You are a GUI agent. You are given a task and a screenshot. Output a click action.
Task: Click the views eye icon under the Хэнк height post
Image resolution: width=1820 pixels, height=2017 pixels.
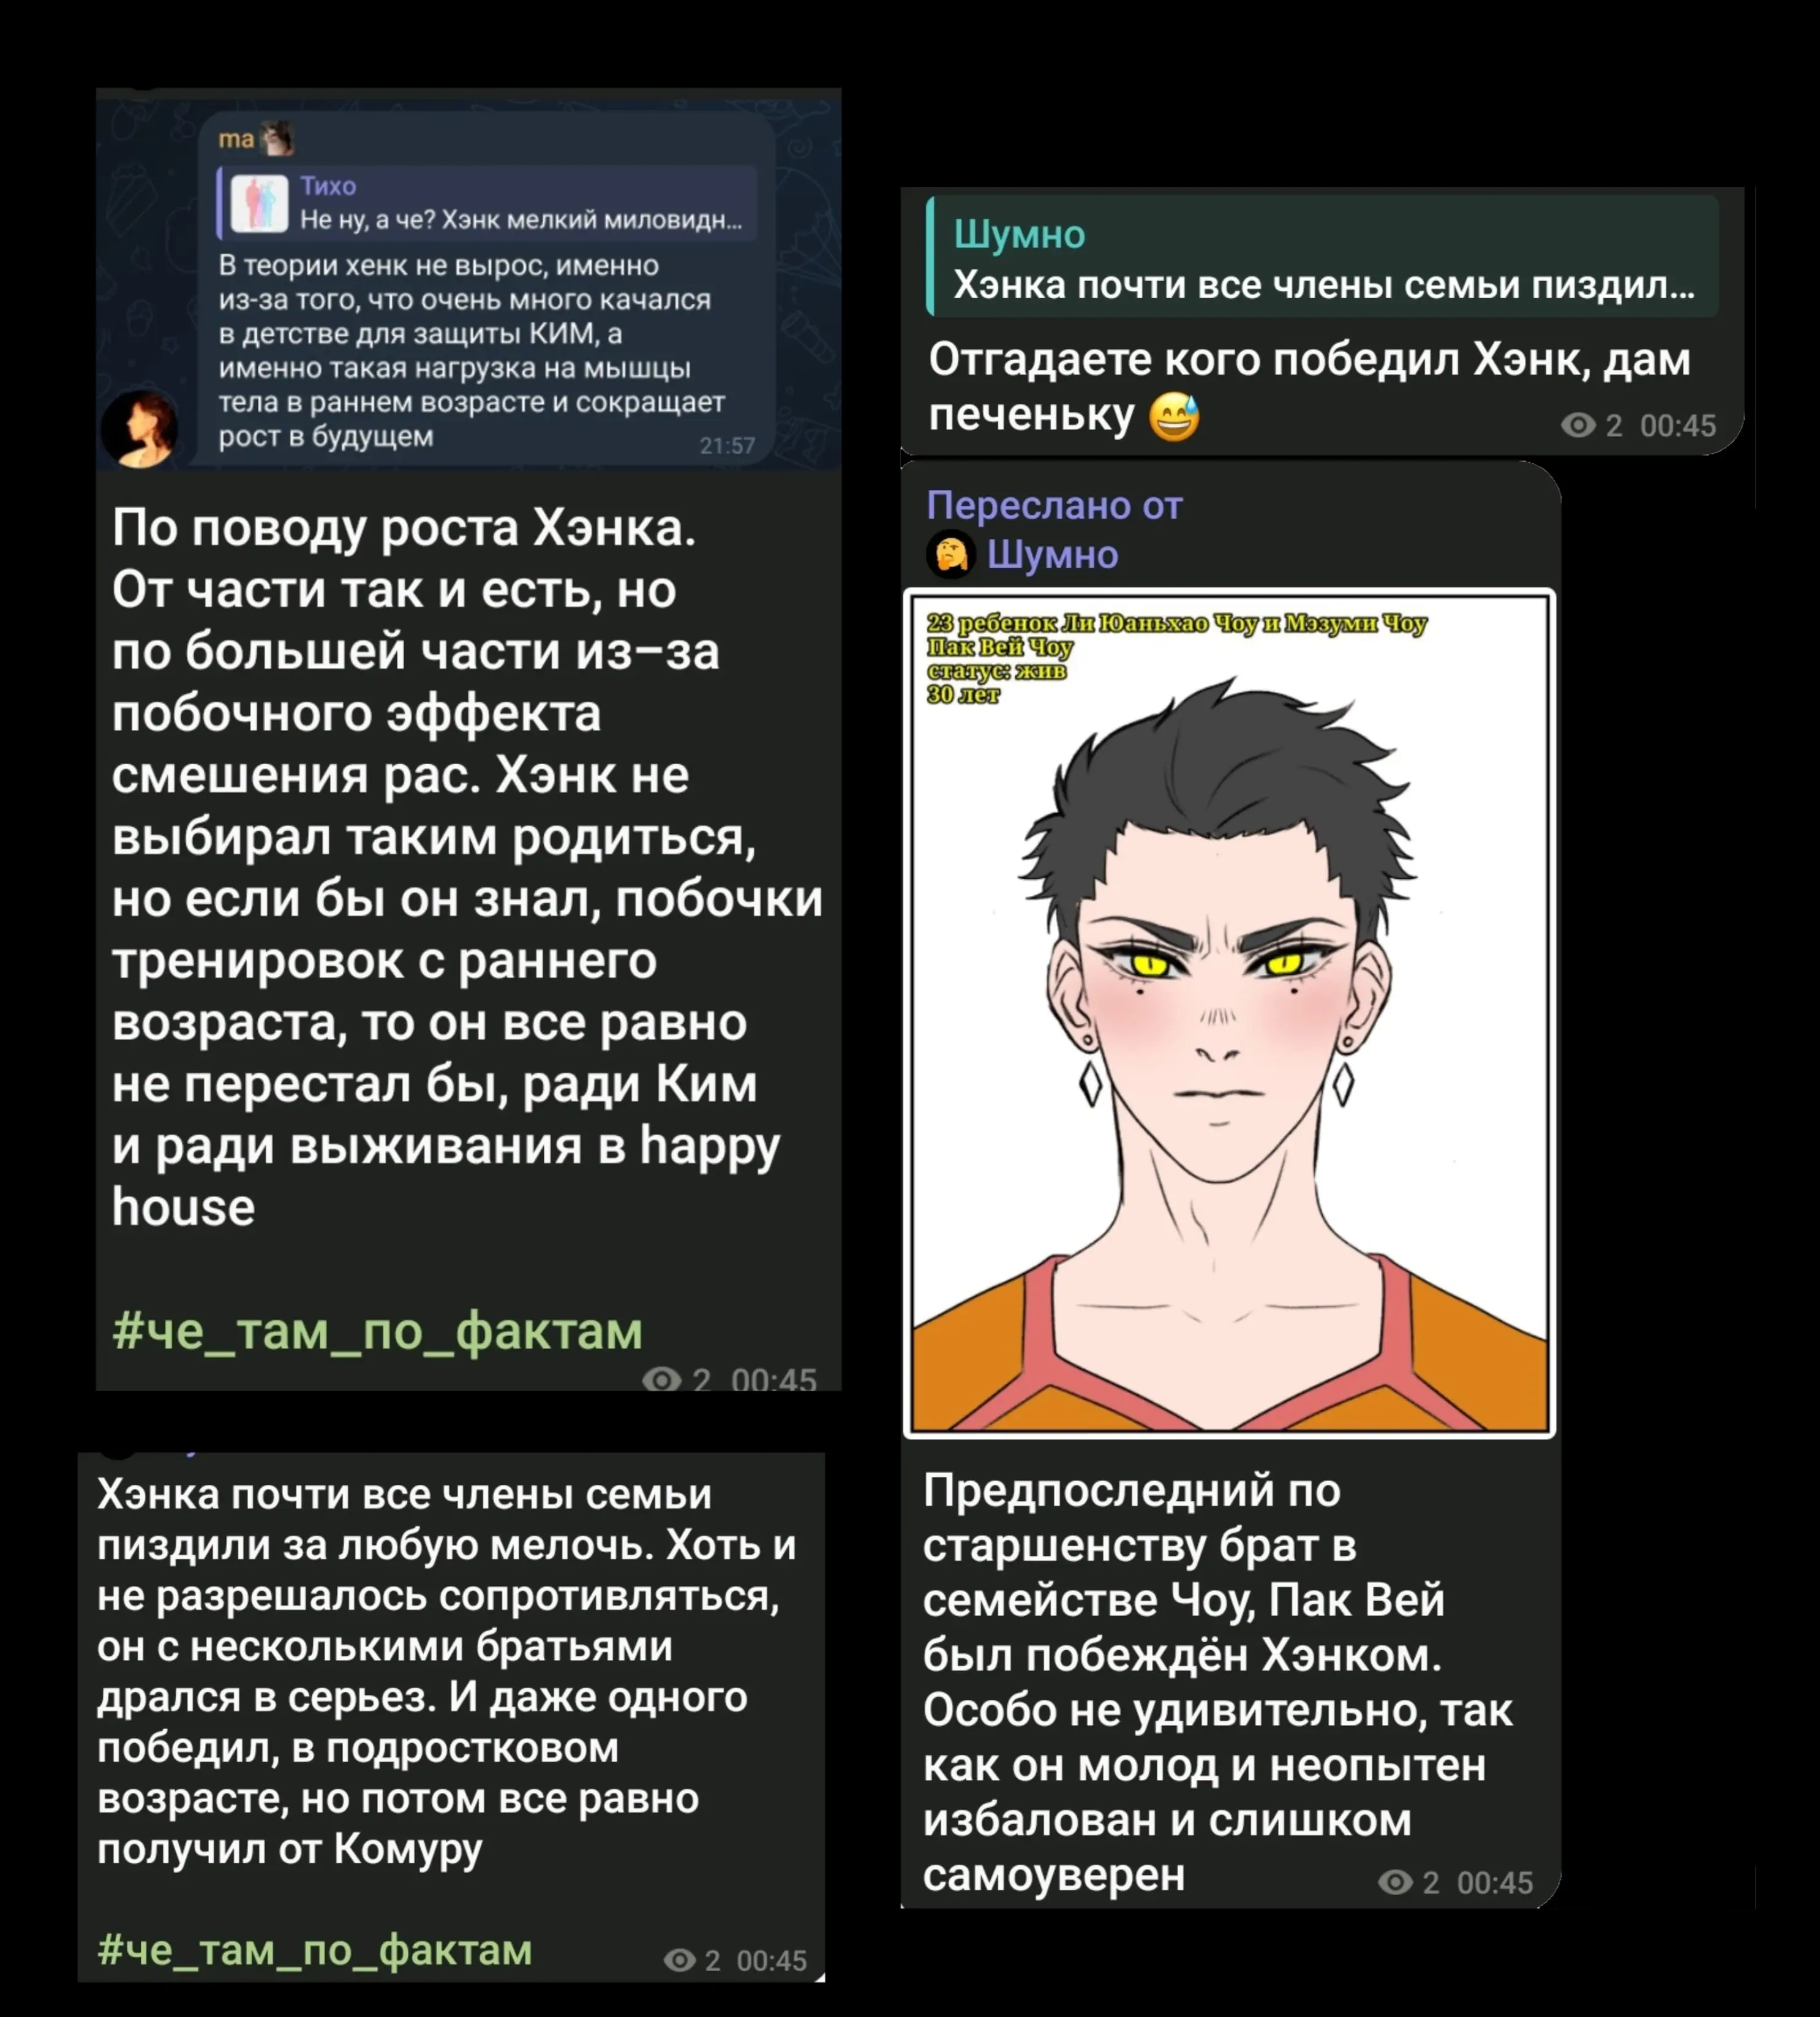point(661,1380)
